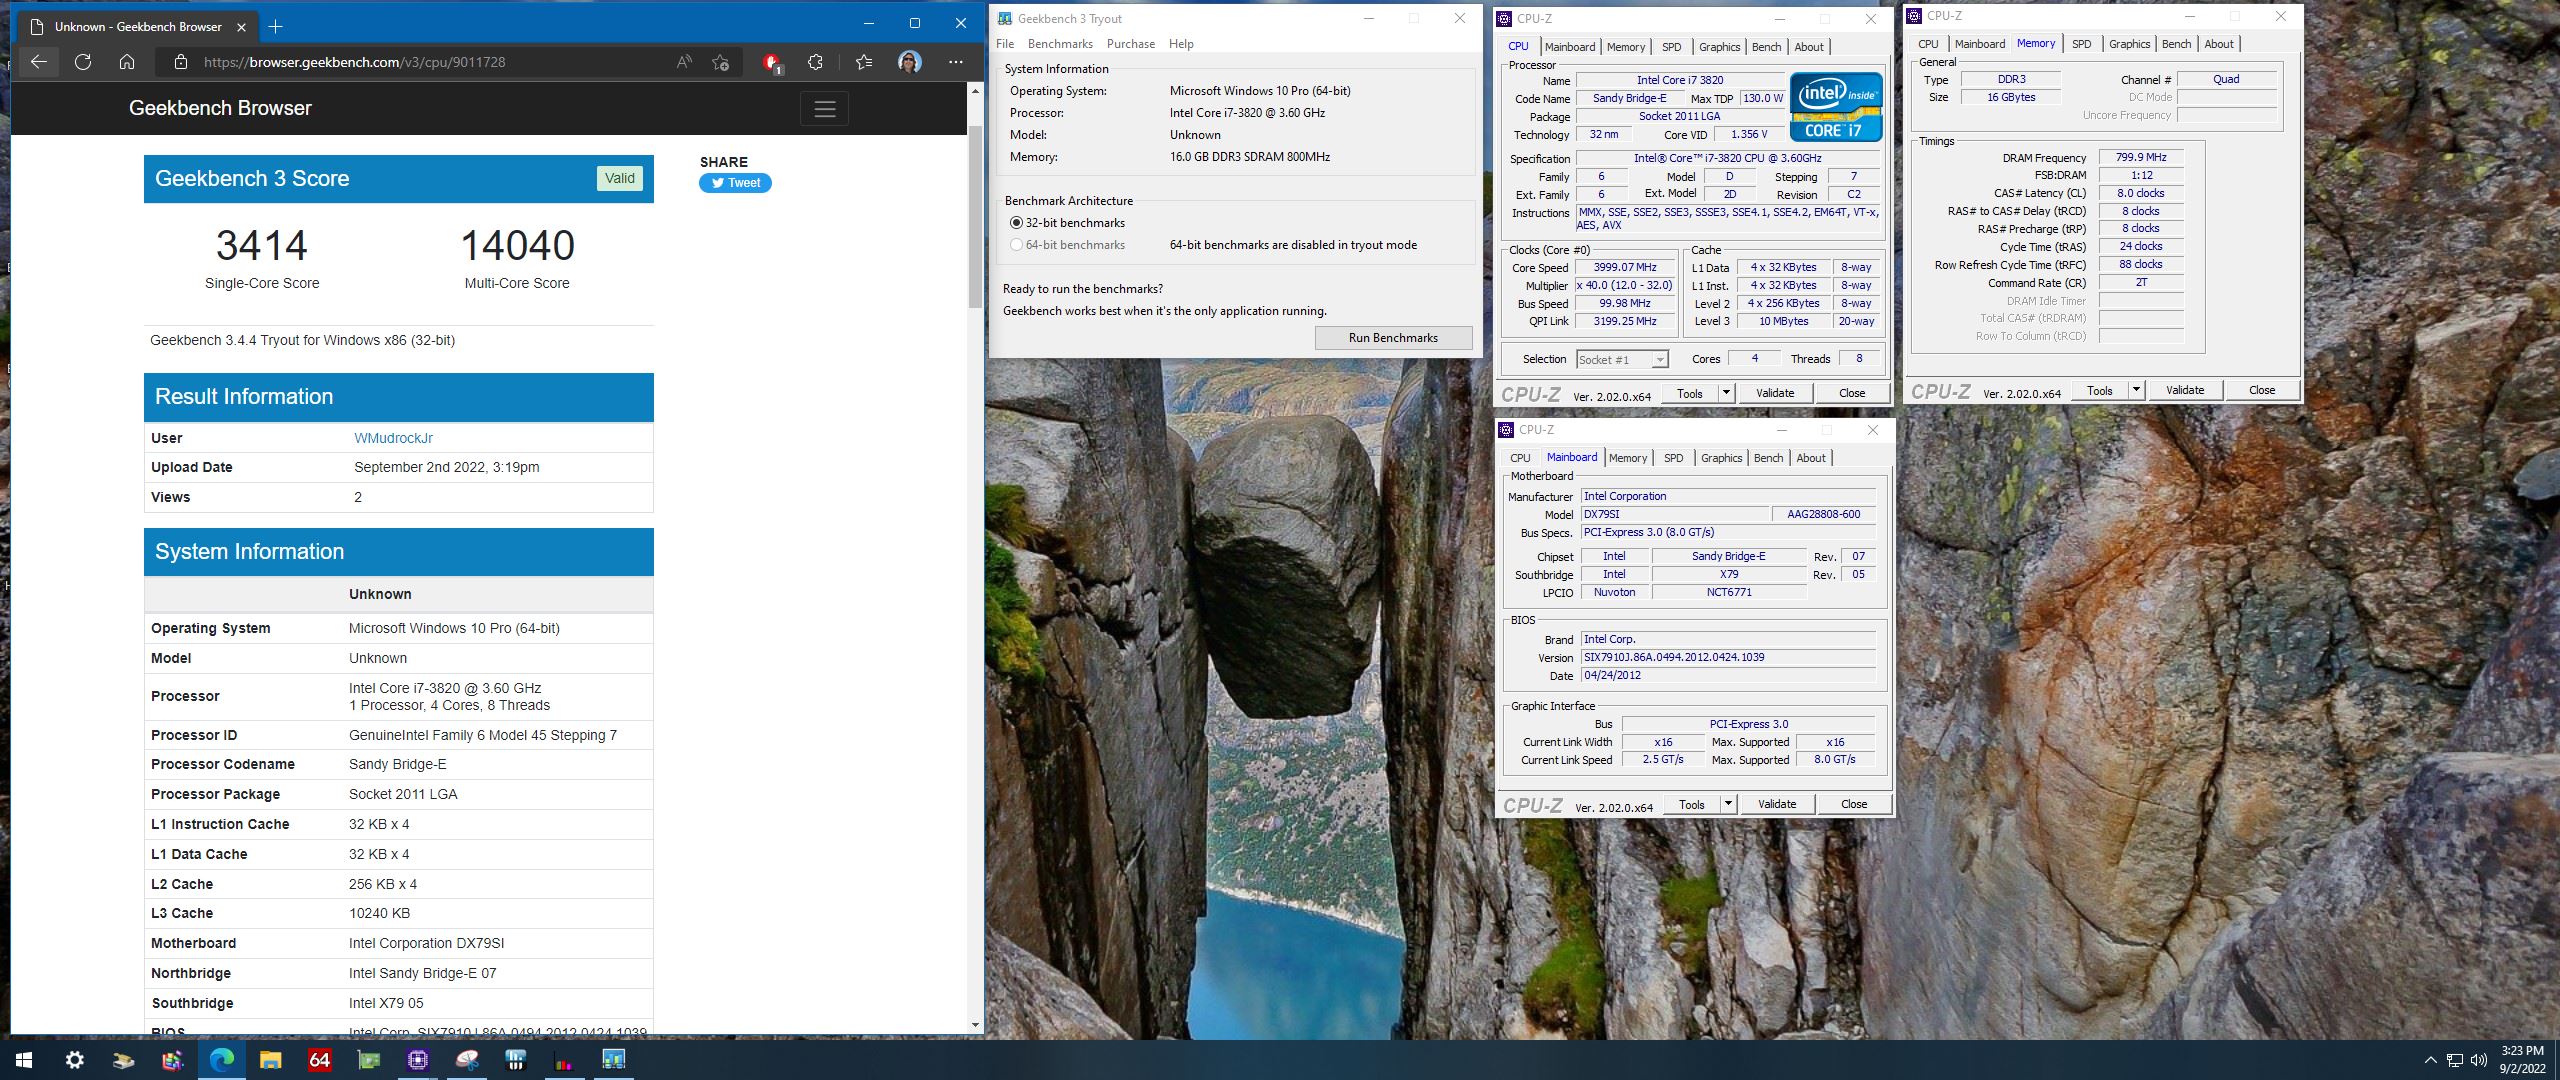The image size is (2560, 1080).
Task: Click scroll down arrow of browser page
Action: pos(975,1025)
